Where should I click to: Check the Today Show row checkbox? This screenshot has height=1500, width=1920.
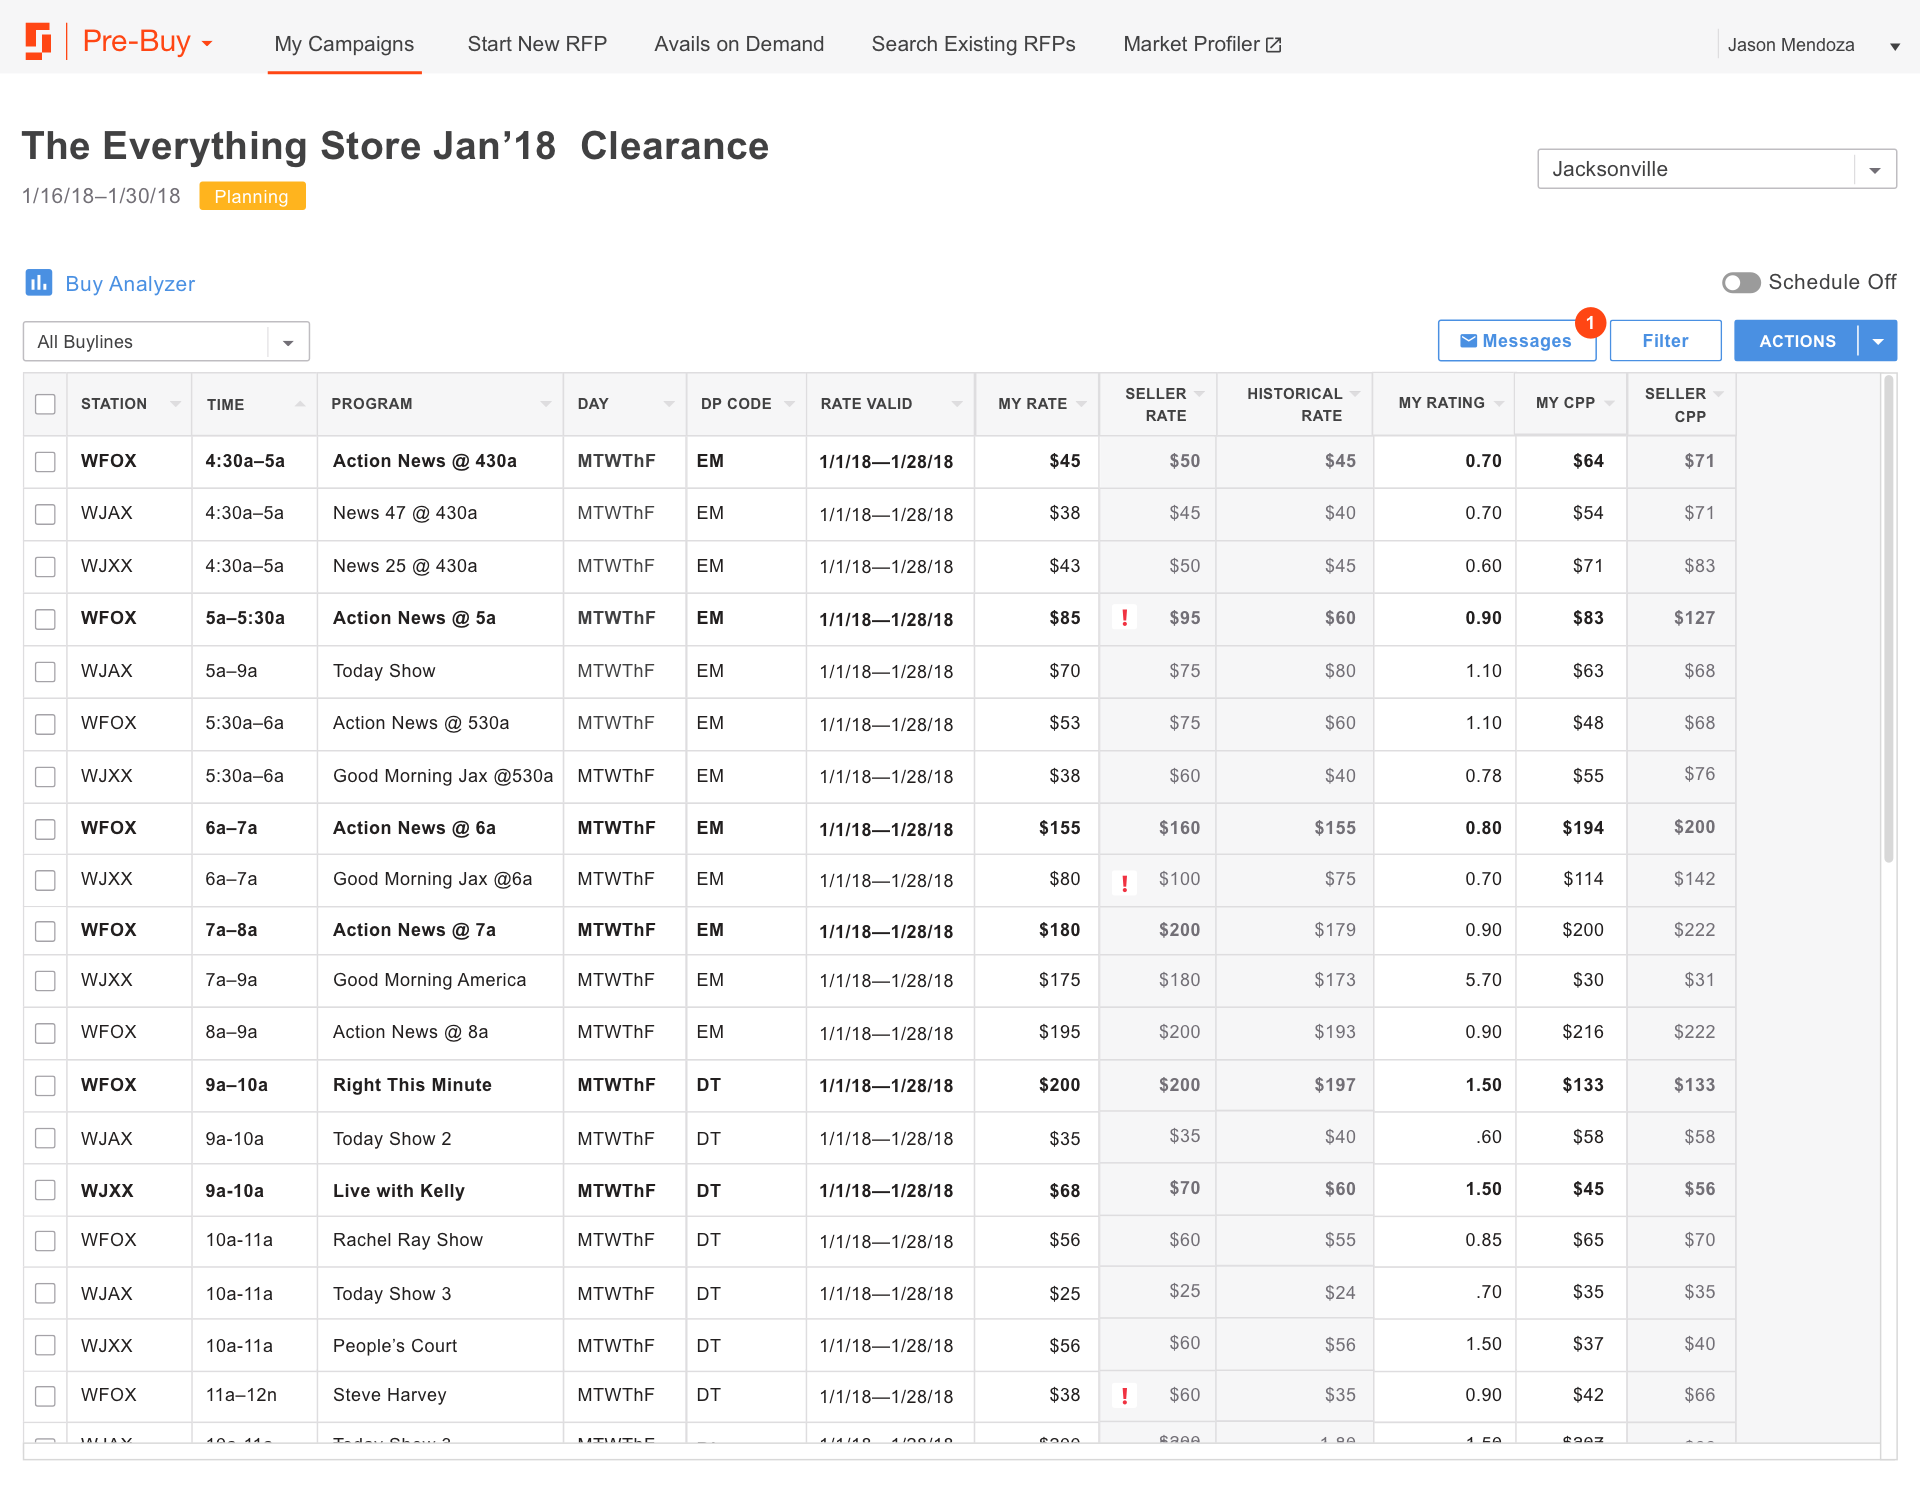pyautogui.click(x=45, y=671)
